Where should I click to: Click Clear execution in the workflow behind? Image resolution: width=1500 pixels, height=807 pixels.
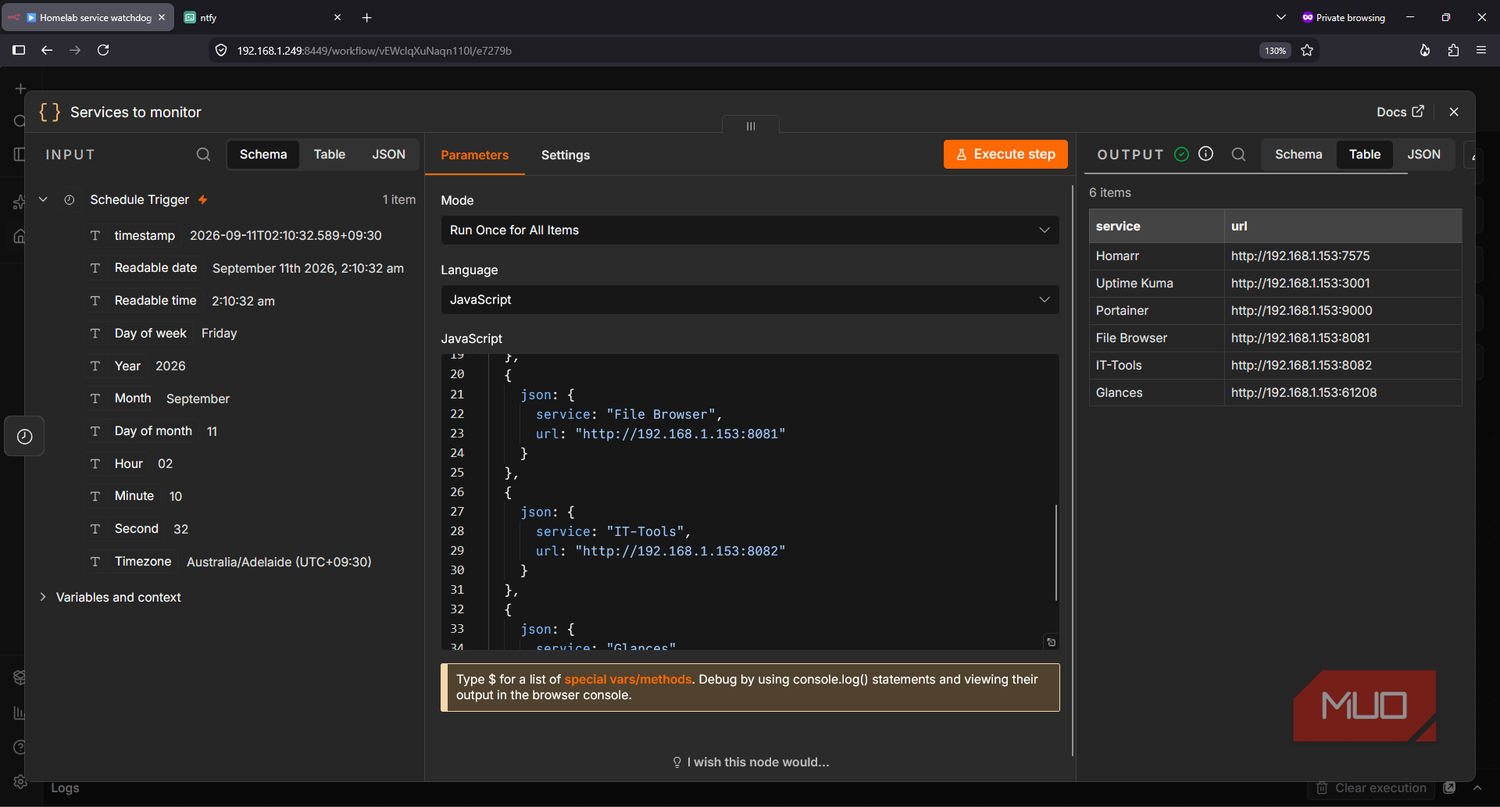pyautogui.click(x=1371, y=788)
